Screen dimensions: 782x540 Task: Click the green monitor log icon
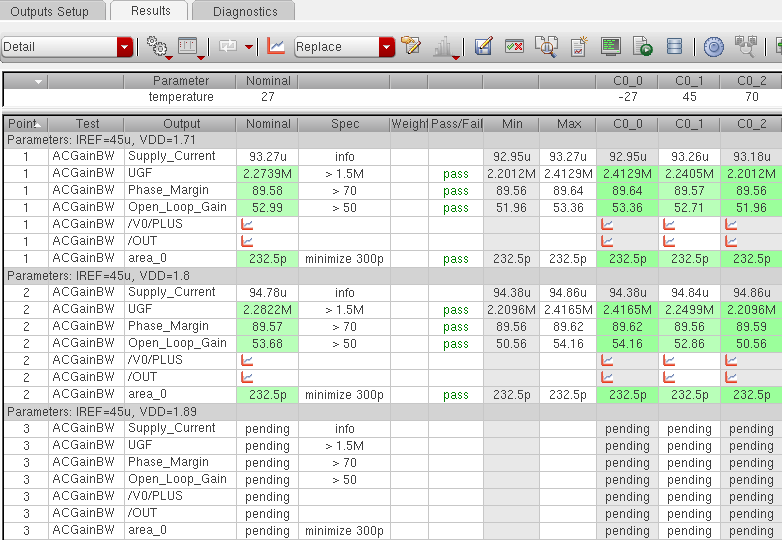click(x=611, y=46)
